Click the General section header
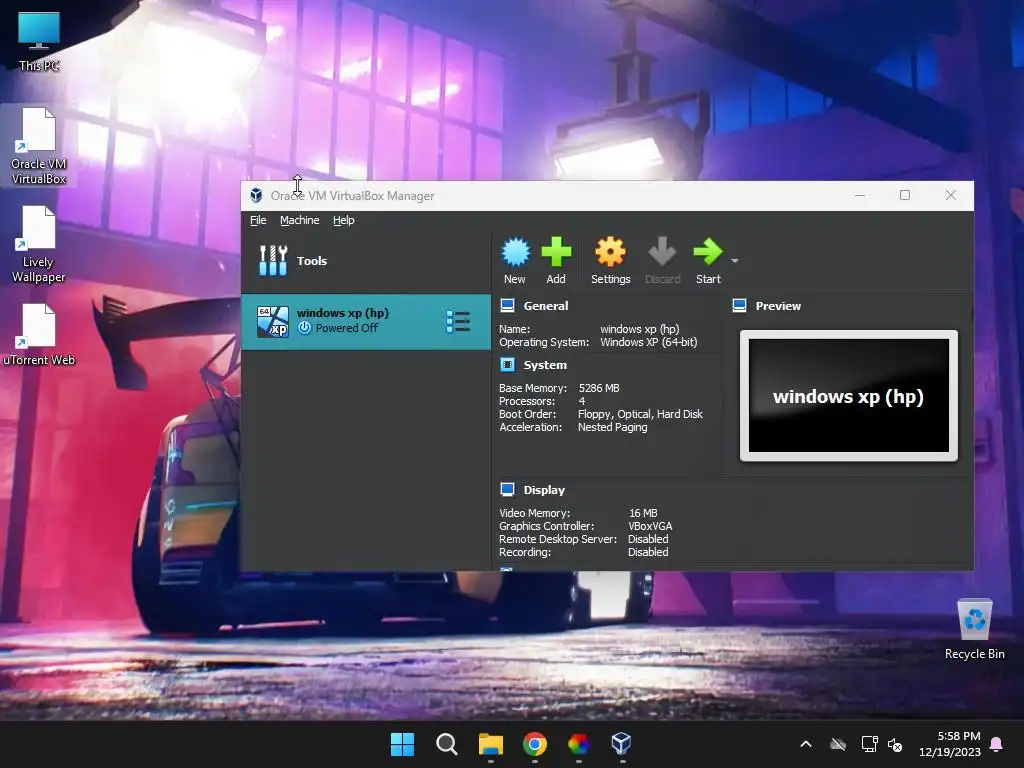The width and height of the screenshot is (1024, 768). coord(545,306)
